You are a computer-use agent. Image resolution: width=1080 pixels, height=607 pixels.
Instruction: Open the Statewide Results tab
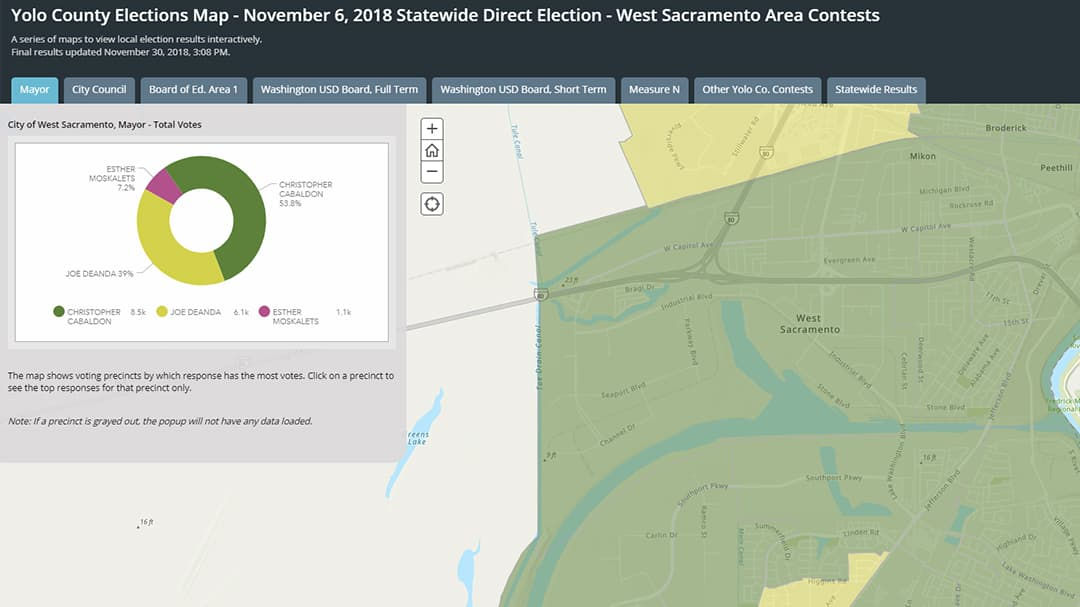click(x=876, y=89)
